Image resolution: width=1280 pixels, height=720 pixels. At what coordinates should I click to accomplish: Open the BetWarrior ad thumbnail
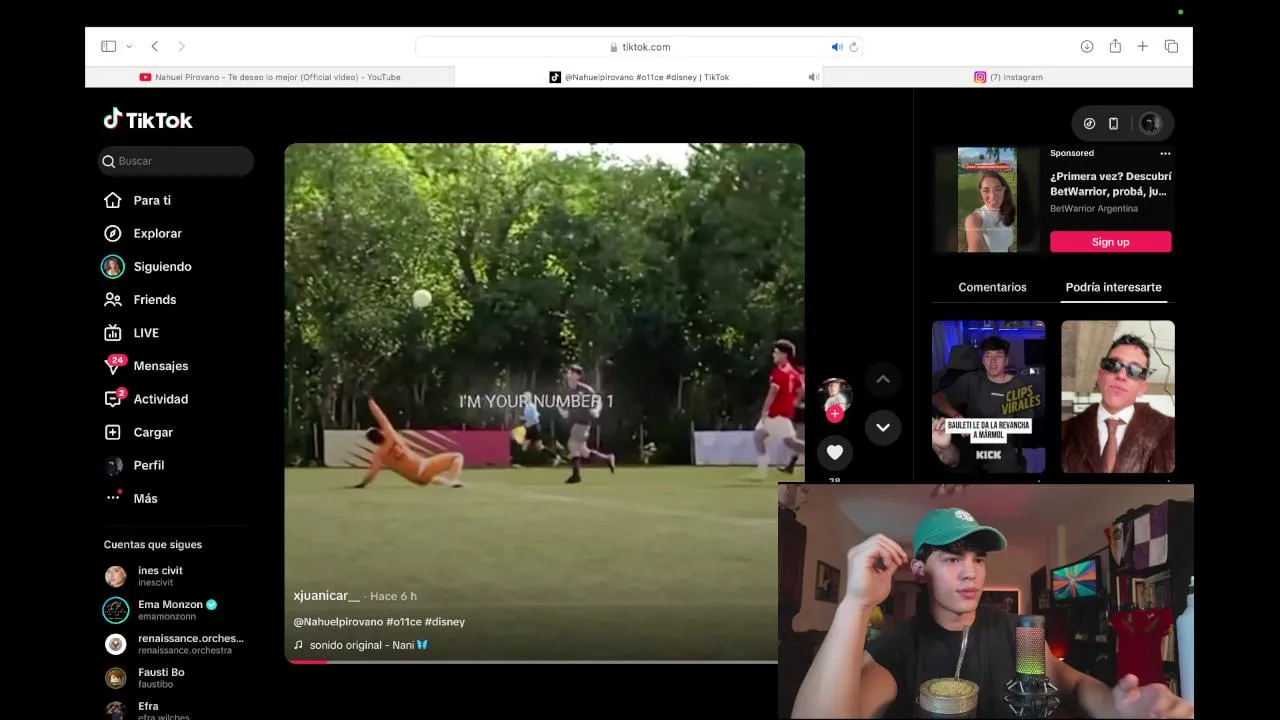986,200
